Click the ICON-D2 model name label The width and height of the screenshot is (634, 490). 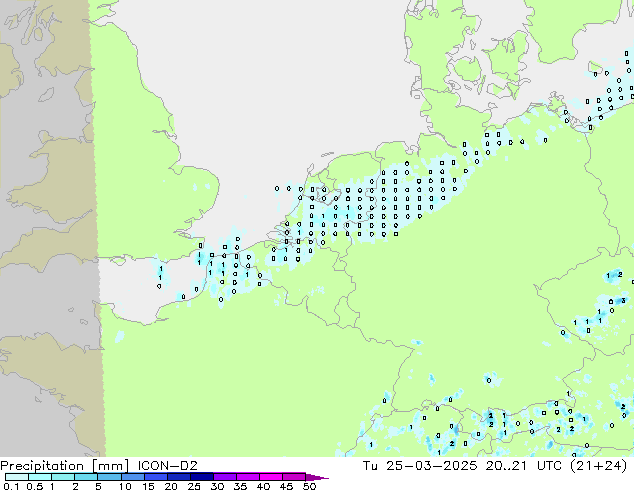click(x=167, y=466)
